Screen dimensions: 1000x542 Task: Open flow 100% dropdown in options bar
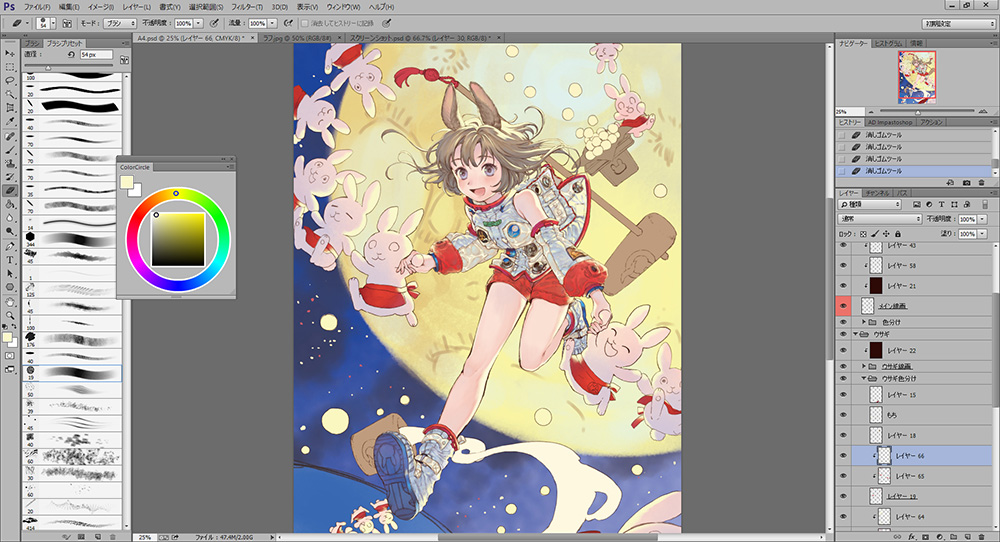272,23
